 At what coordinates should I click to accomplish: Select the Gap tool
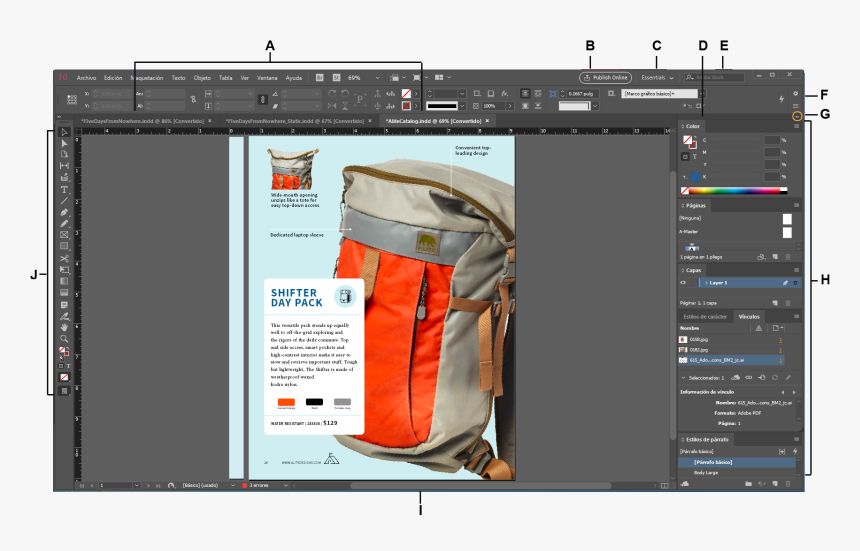click(64, 166)
